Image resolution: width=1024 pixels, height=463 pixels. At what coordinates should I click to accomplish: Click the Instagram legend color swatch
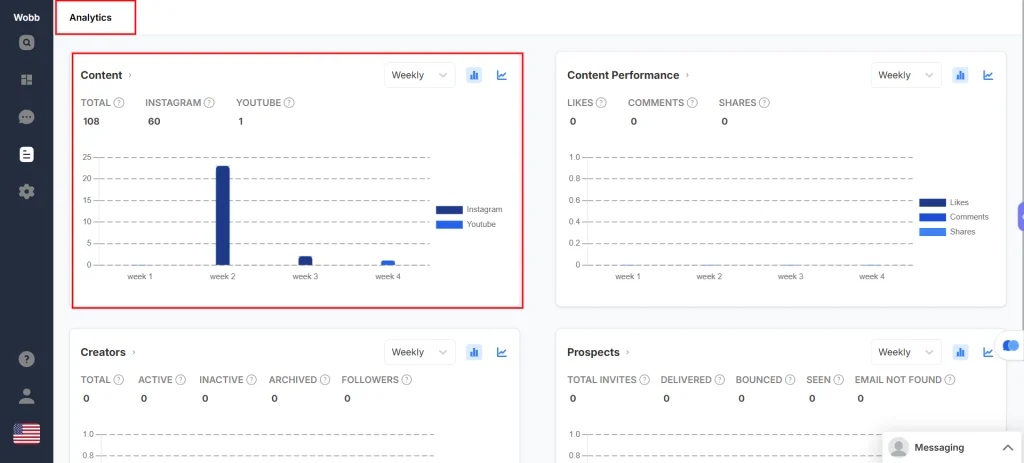[449, 210]
